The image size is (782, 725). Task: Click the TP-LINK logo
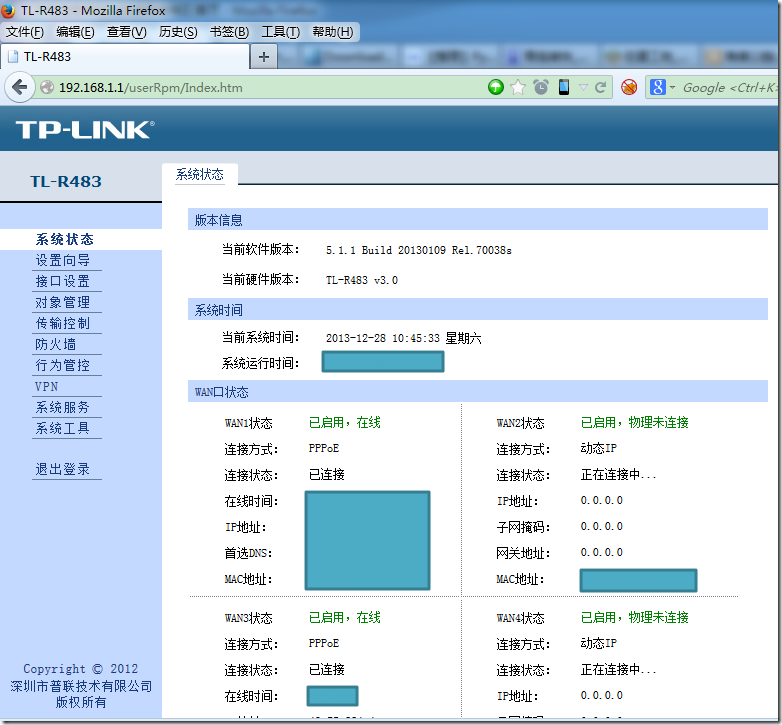(85, 130)
